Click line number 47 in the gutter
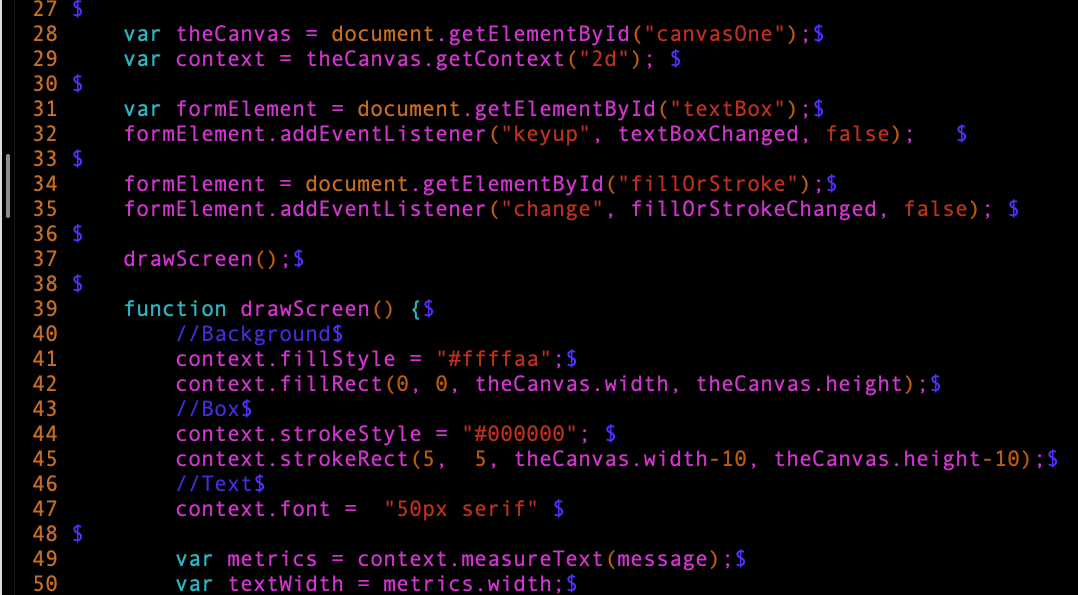This screenshot has height=595, width=1078. [45, 509]
